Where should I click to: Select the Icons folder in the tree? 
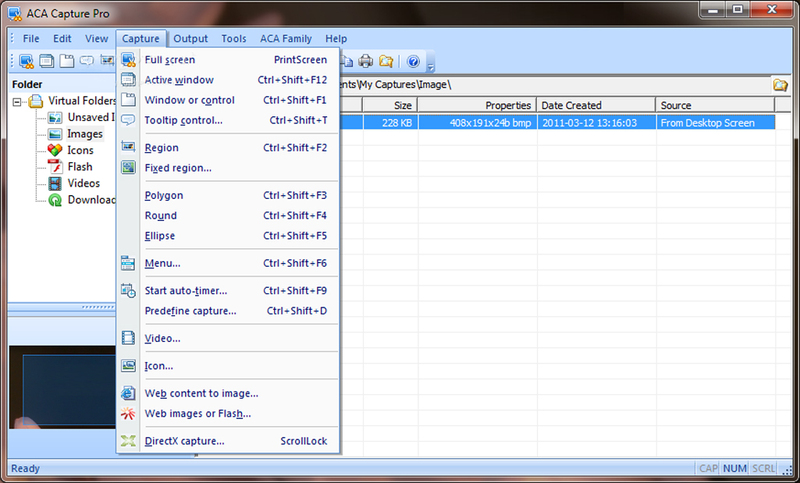80,150
